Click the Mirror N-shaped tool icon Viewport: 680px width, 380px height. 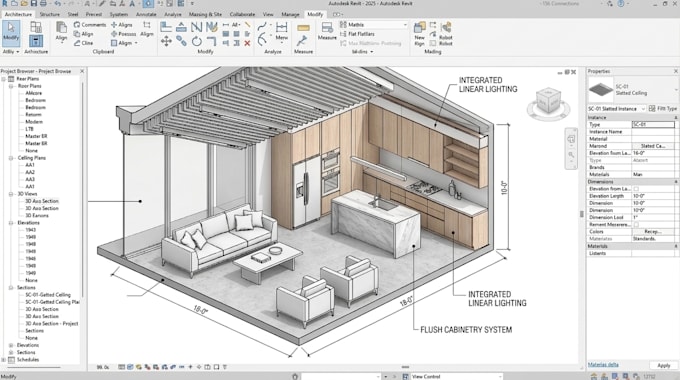[196, 27]
